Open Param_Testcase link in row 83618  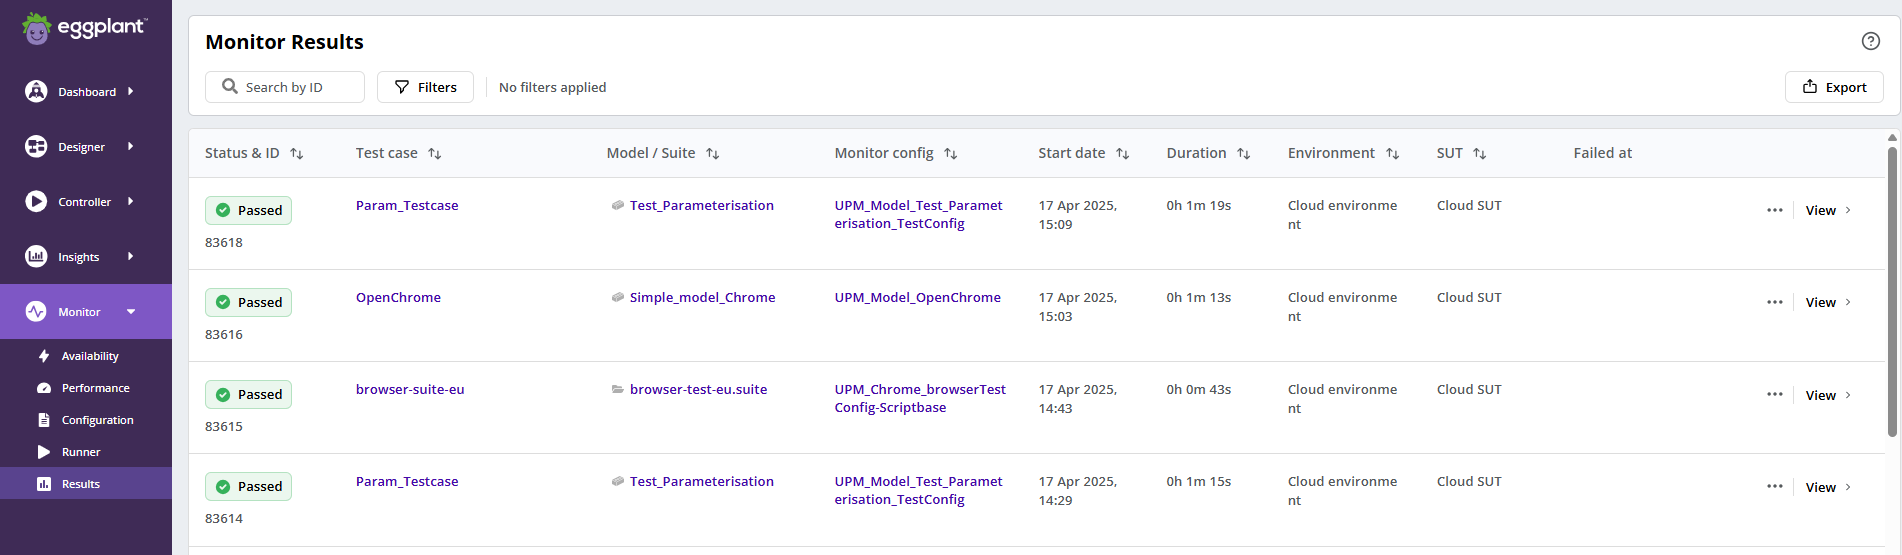pyautogui.click(x=407, y=205)
